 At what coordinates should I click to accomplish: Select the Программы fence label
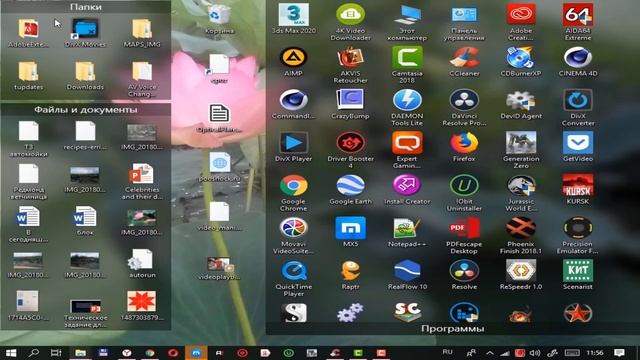(x=453, y=329)
